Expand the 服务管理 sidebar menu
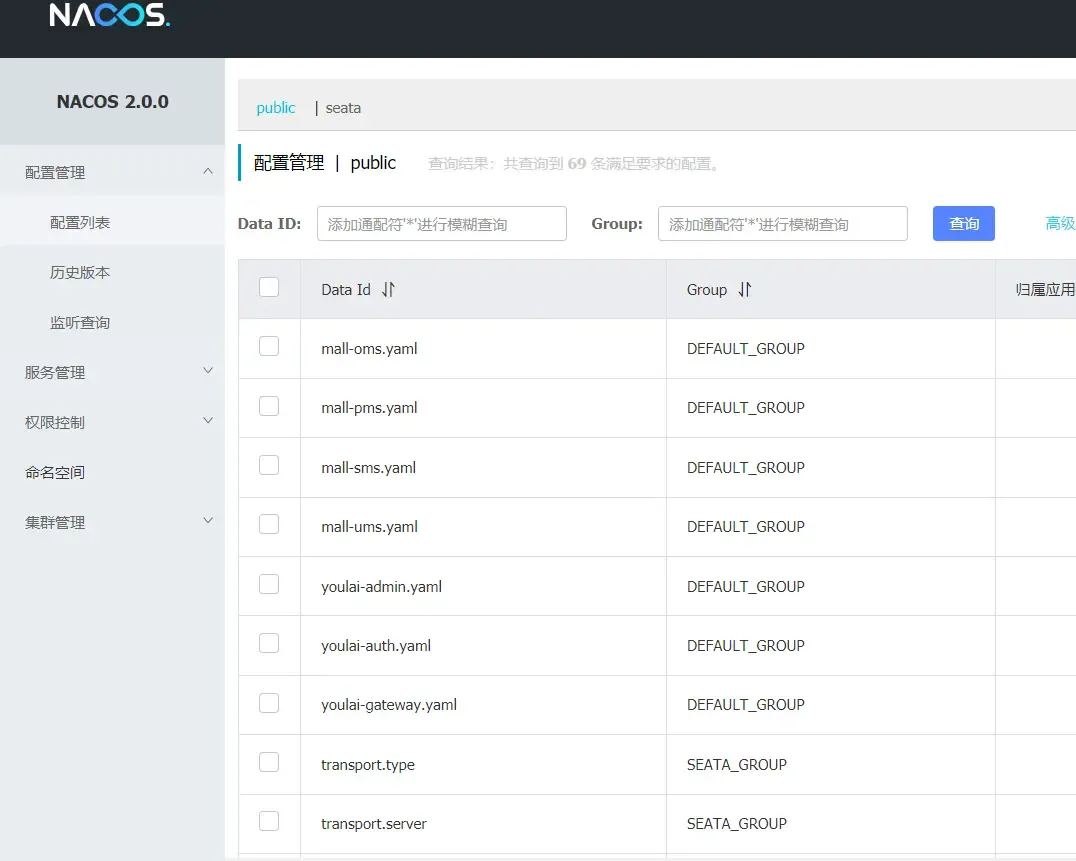Screen dimensions: 1076x861 pyautogui.click(x=112, y=371)
